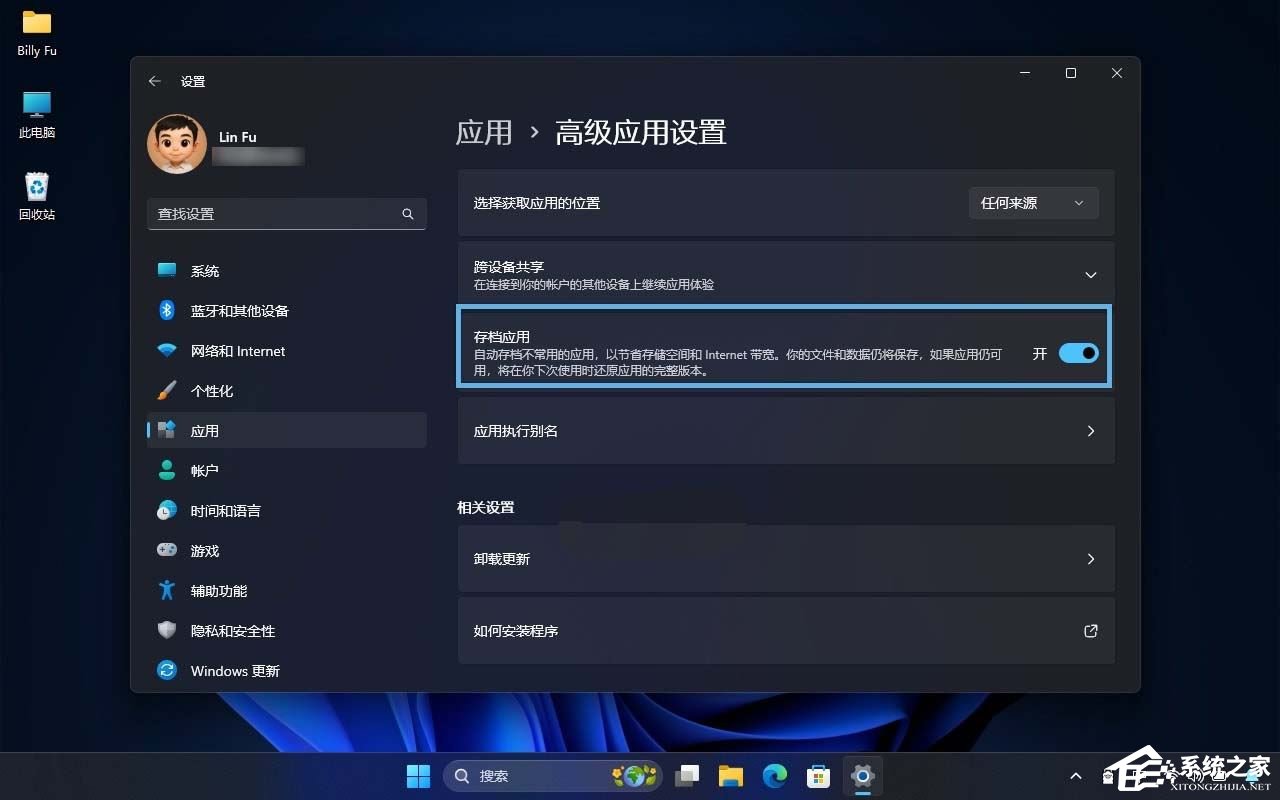Expand the 跨设备共享 section
Viewport: 1280px width, 800px height.
click(x=1091, y=273)
